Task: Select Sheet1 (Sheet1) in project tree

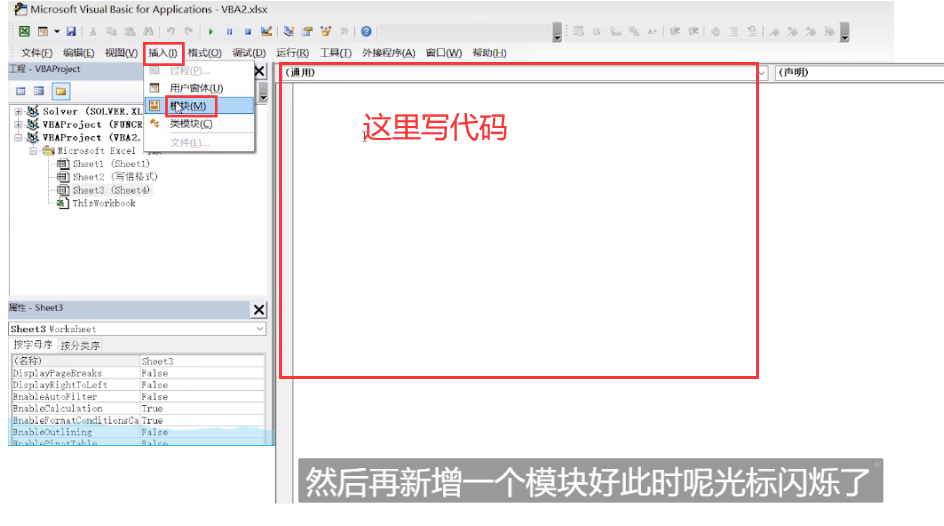Action: tap(111, 164)
